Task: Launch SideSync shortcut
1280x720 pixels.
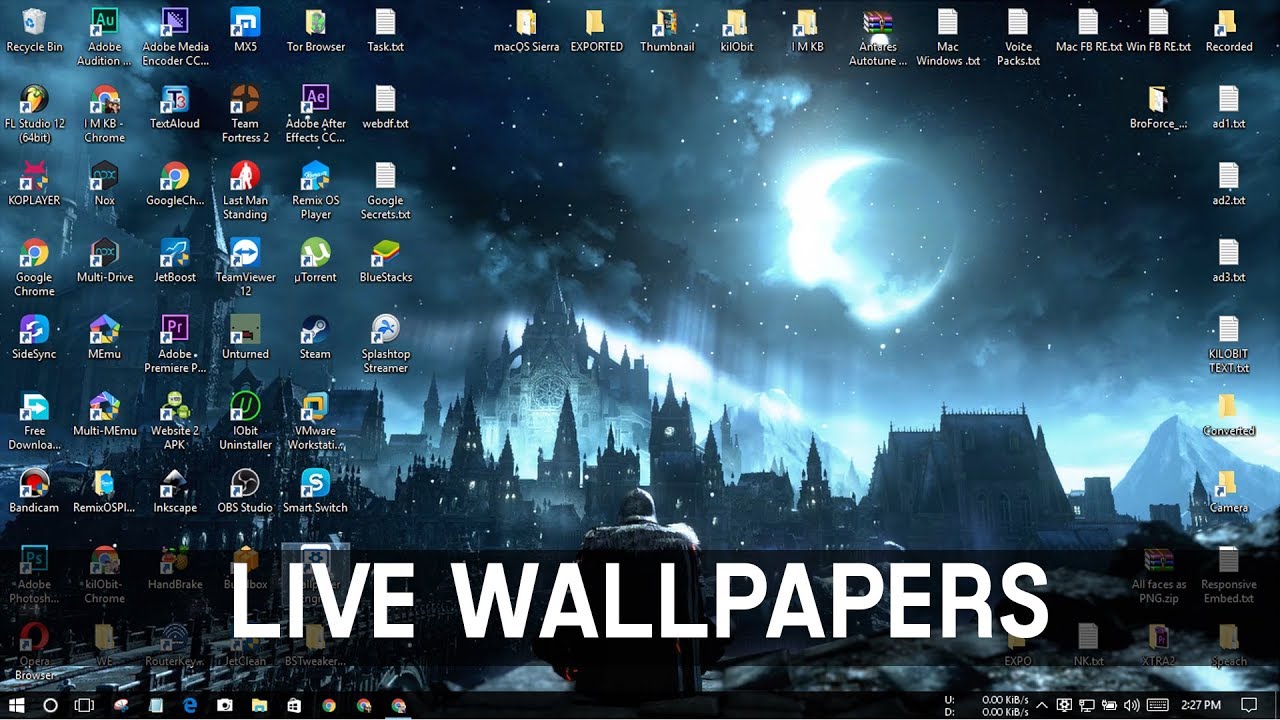Action: coord(34,338)
